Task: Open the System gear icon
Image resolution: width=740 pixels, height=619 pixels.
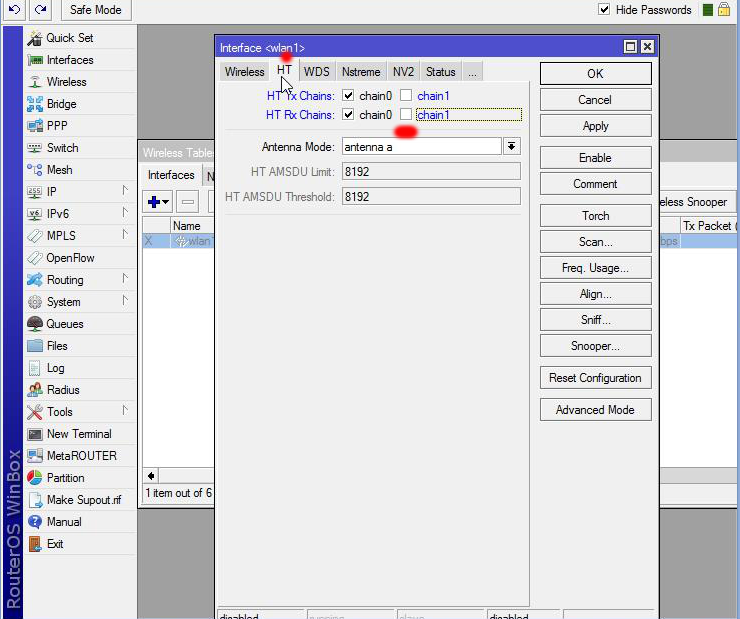Action: 35,302
